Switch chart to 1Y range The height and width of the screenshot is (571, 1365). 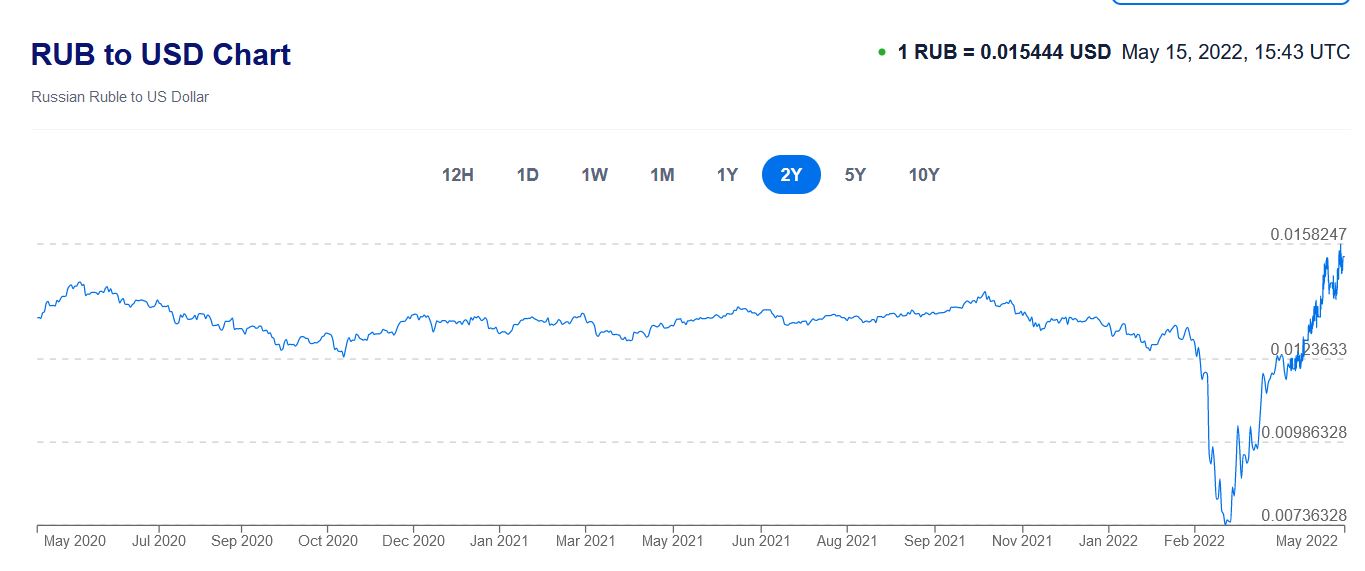[727, 175]
